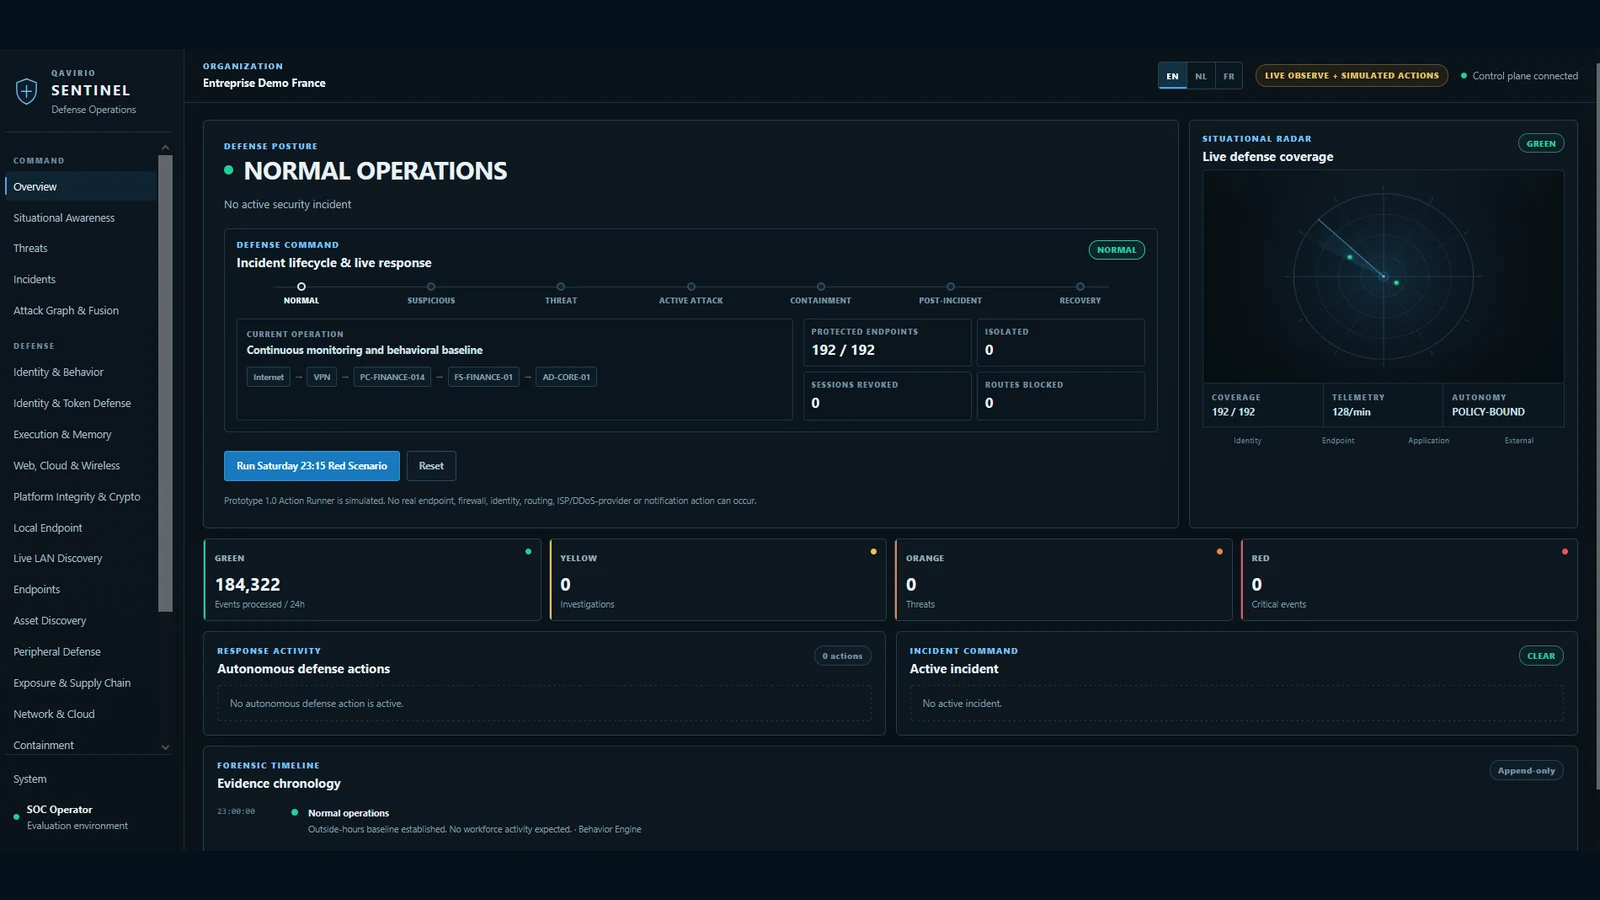The width and height of the screenshot is (1600, 900).
Task: Switch language to FR
Action: (x=1229, y=76)
